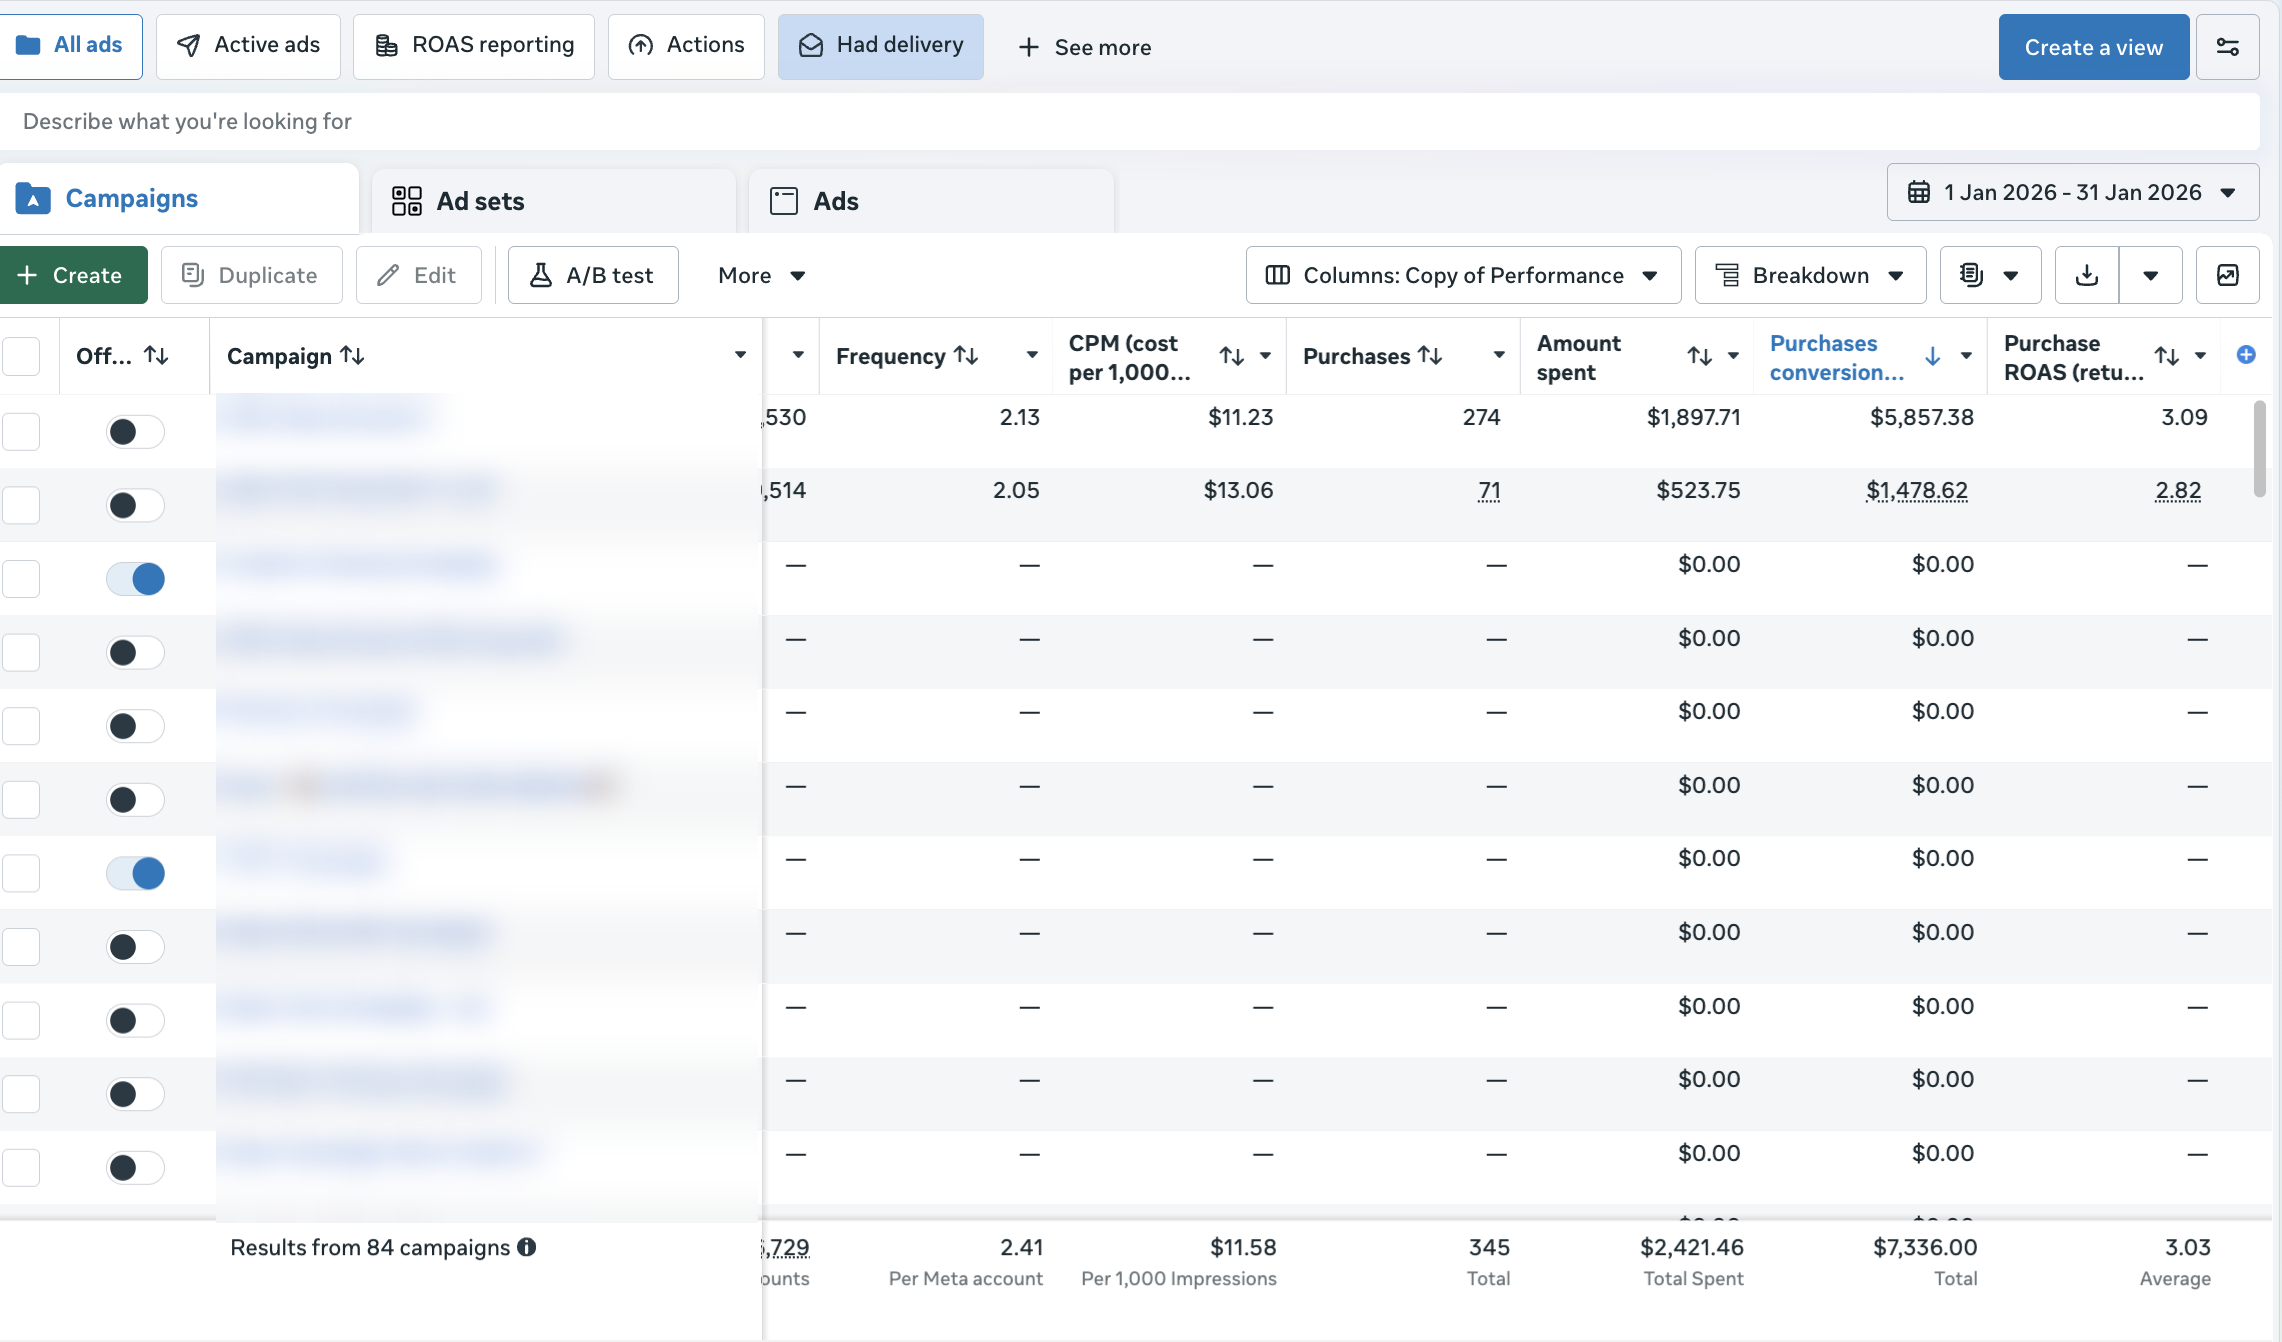Tick the checkbox for the $1,897.71 campaign row
This screenshot has width=2282, height=1342.
point(21,432)
